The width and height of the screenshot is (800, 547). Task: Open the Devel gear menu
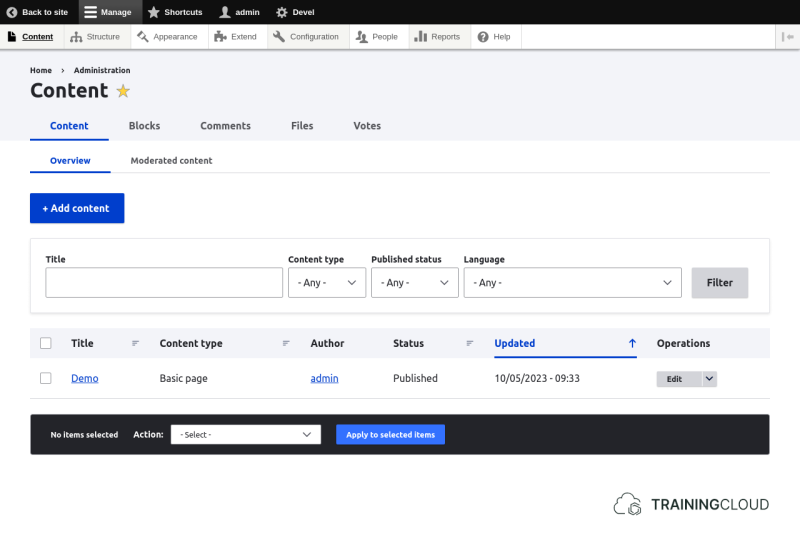coord(295,12)
